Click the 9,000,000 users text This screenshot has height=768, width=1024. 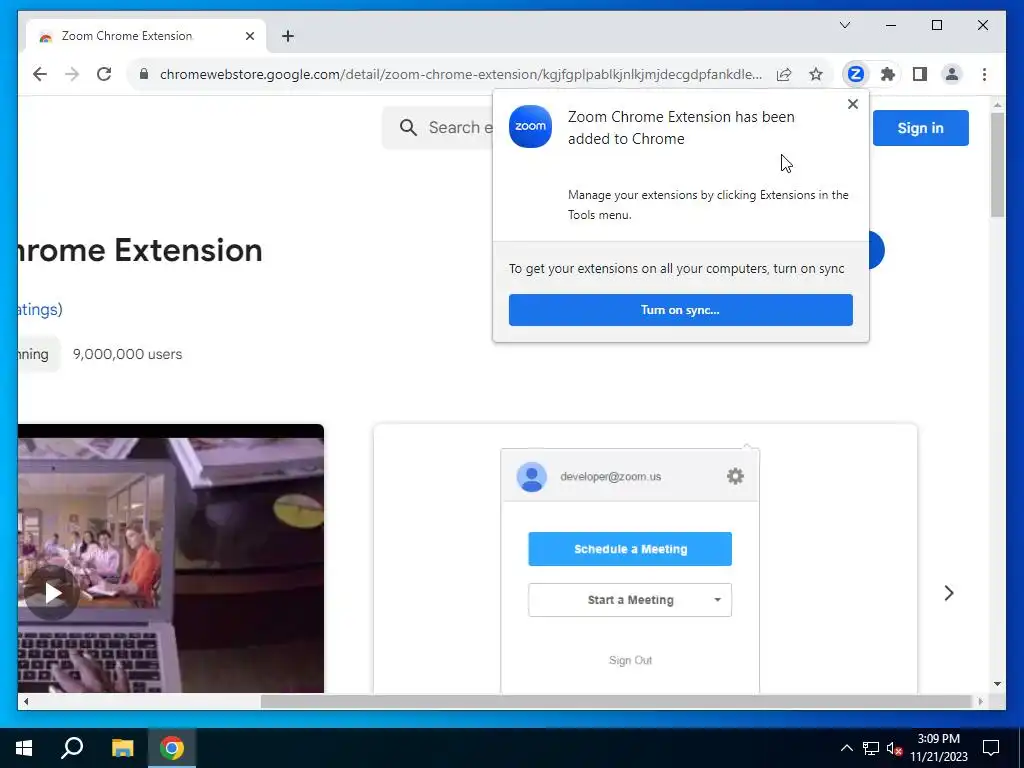click(x=127, y=354)
